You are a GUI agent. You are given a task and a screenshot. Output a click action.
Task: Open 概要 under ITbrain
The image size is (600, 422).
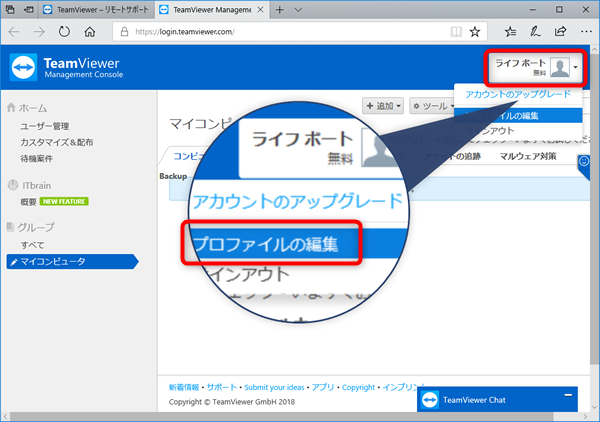tap(28, 202)
